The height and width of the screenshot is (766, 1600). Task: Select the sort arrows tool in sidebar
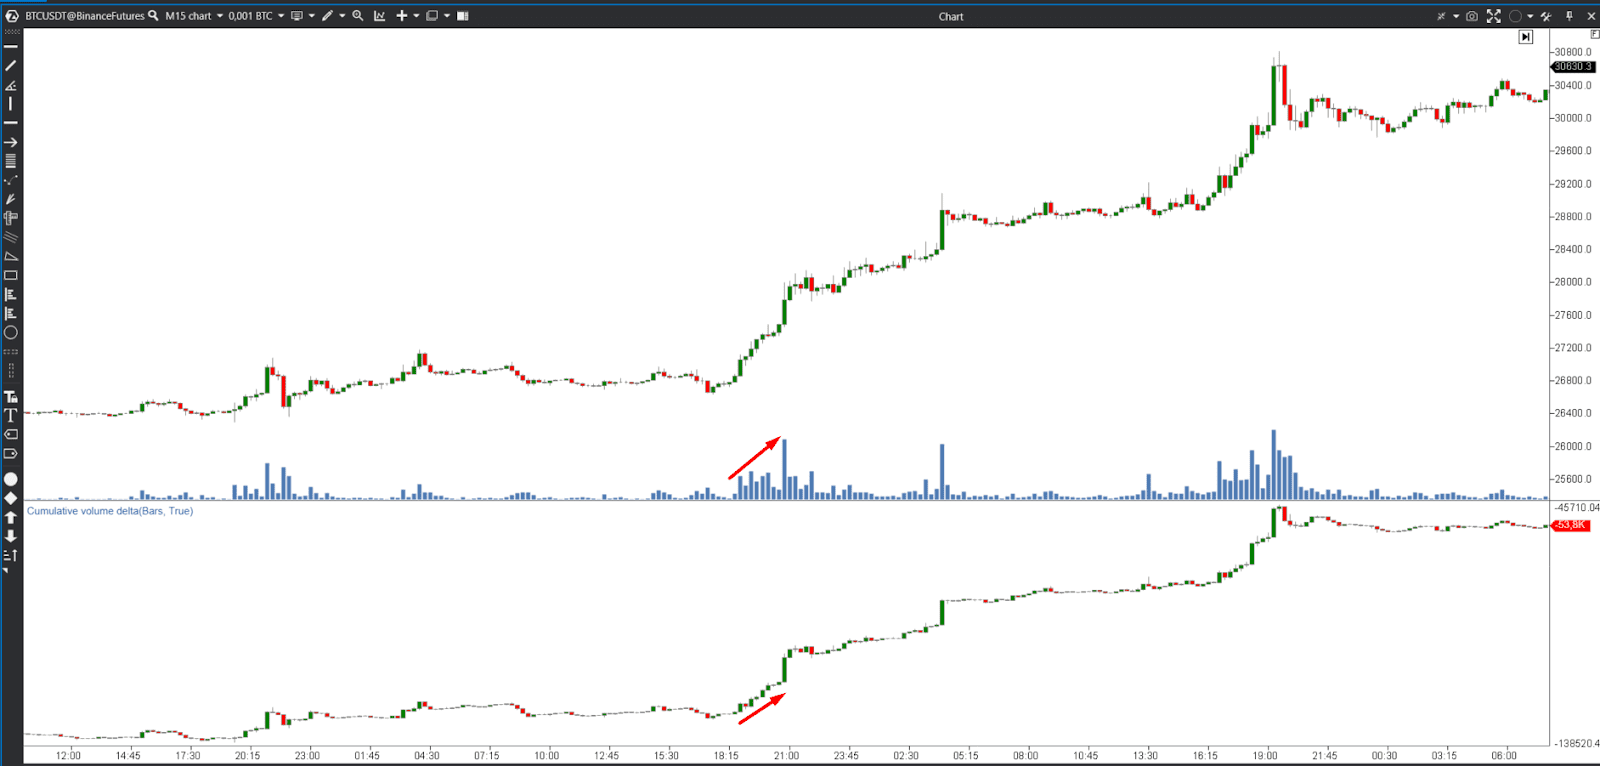pyautogui.click(x=11, y=555)
